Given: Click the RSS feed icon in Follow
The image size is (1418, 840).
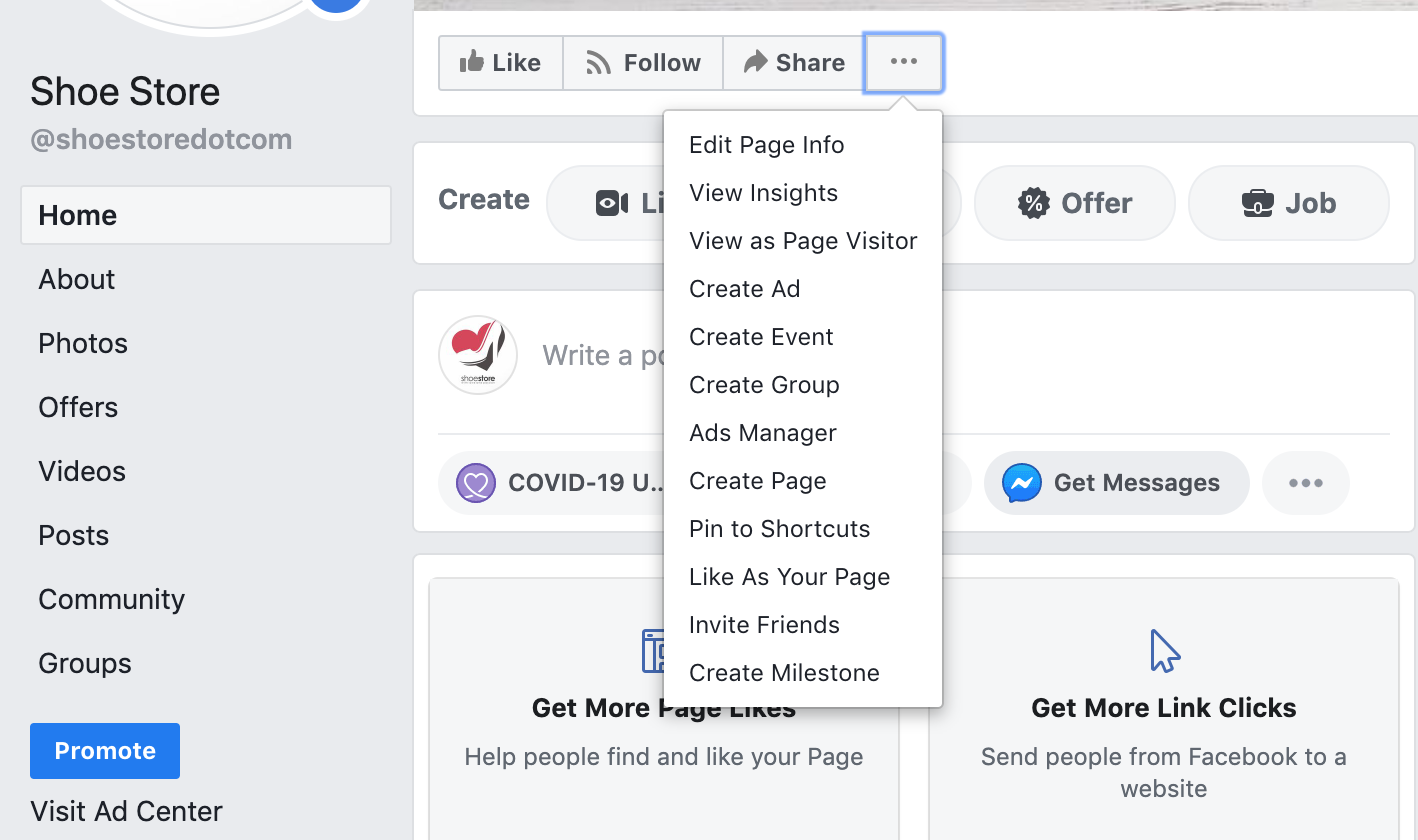Looking at the screenshot, I should 598,63.
